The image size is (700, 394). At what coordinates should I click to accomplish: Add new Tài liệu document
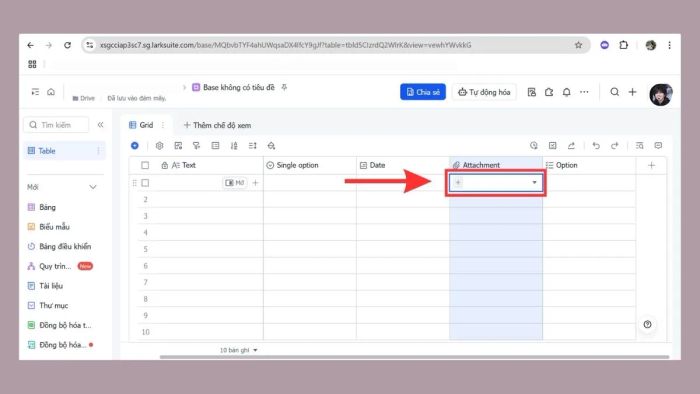tap(50, 286)
